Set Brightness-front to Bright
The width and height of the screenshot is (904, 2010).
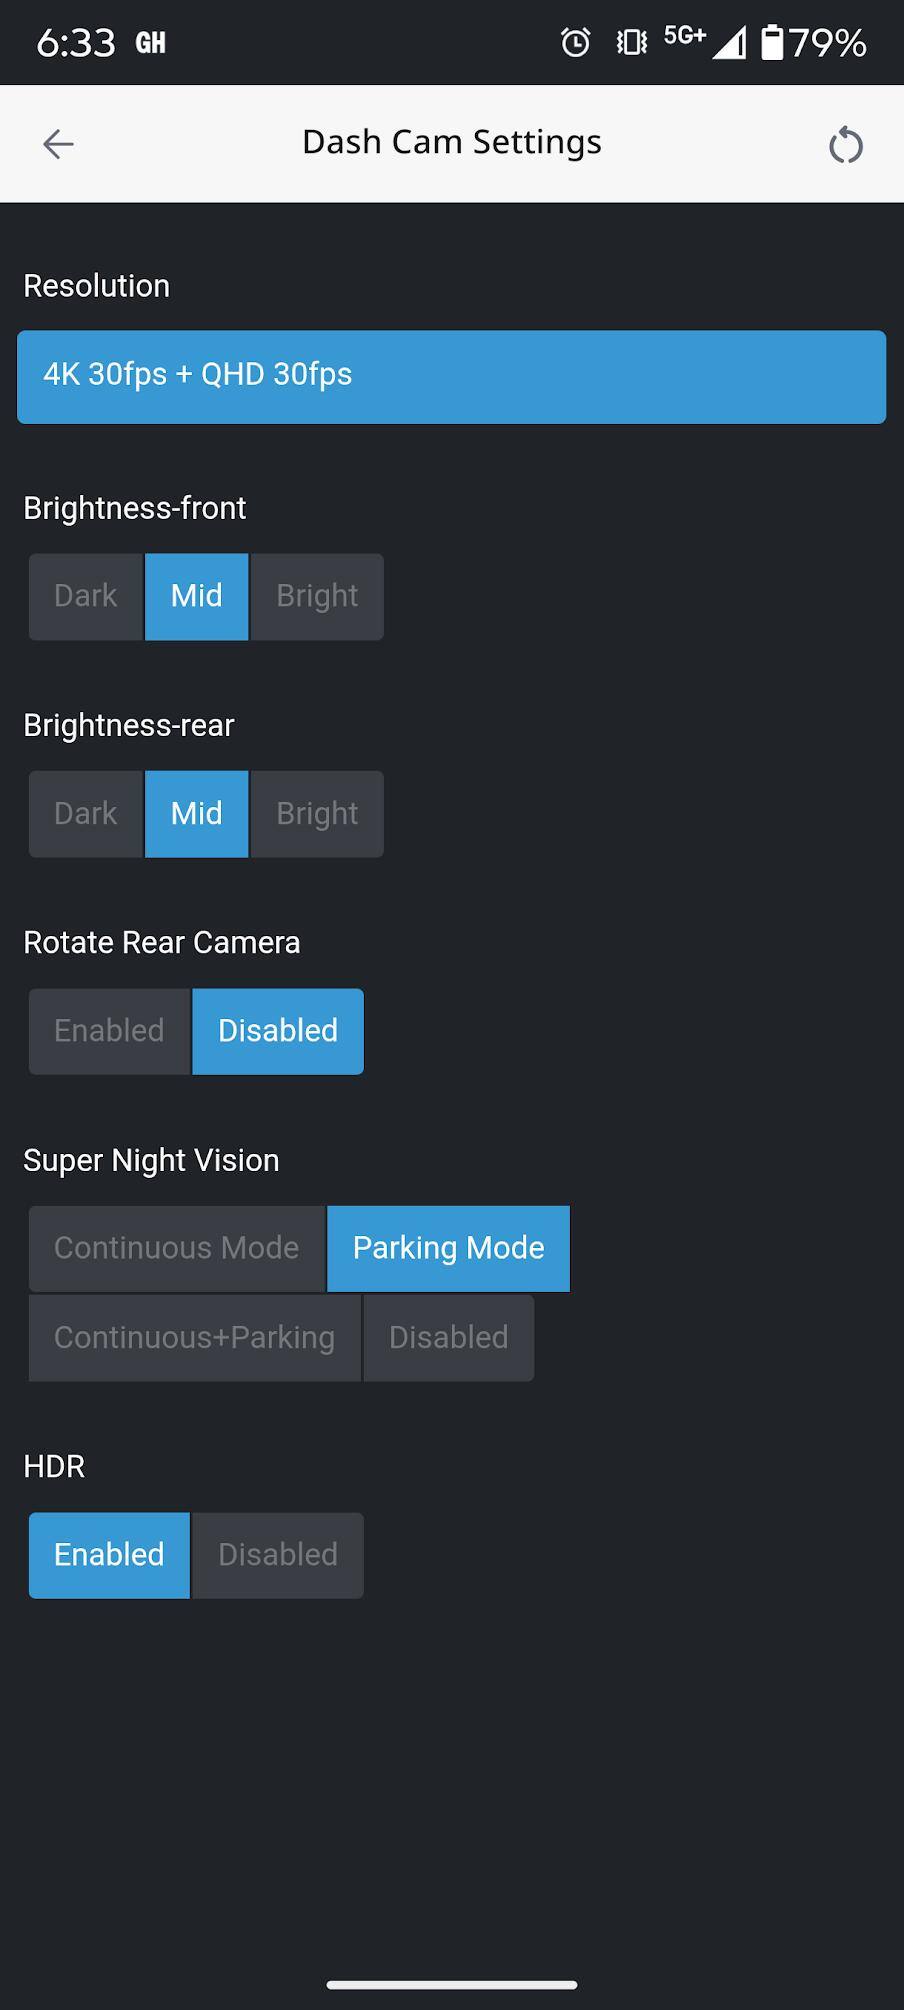click(x=317, y=596)
